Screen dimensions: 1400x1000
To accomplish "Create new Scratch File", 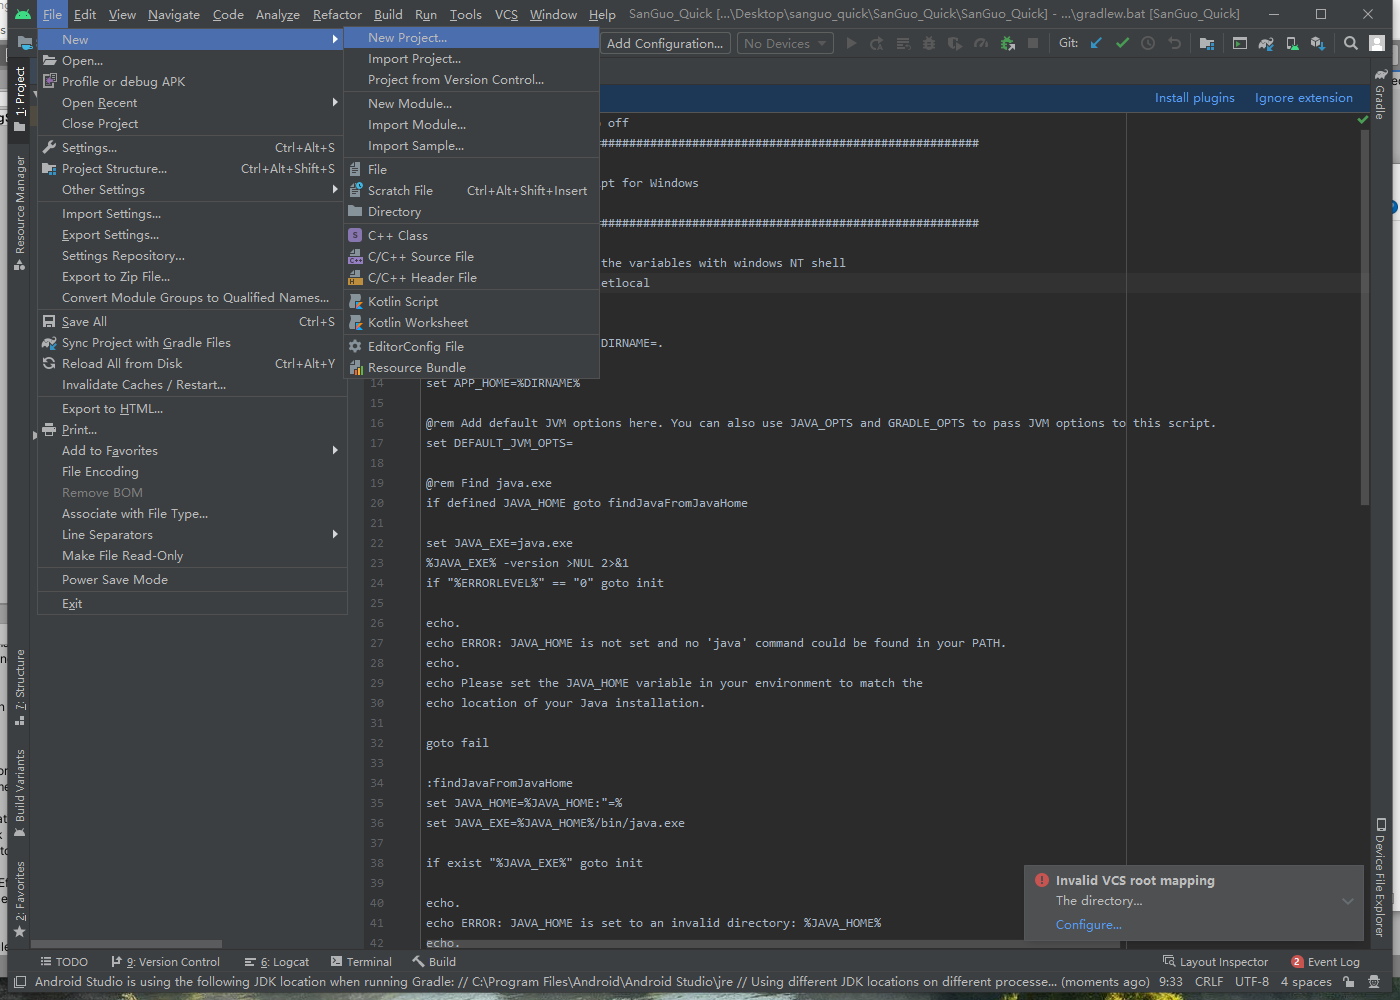I will point(471,191).
